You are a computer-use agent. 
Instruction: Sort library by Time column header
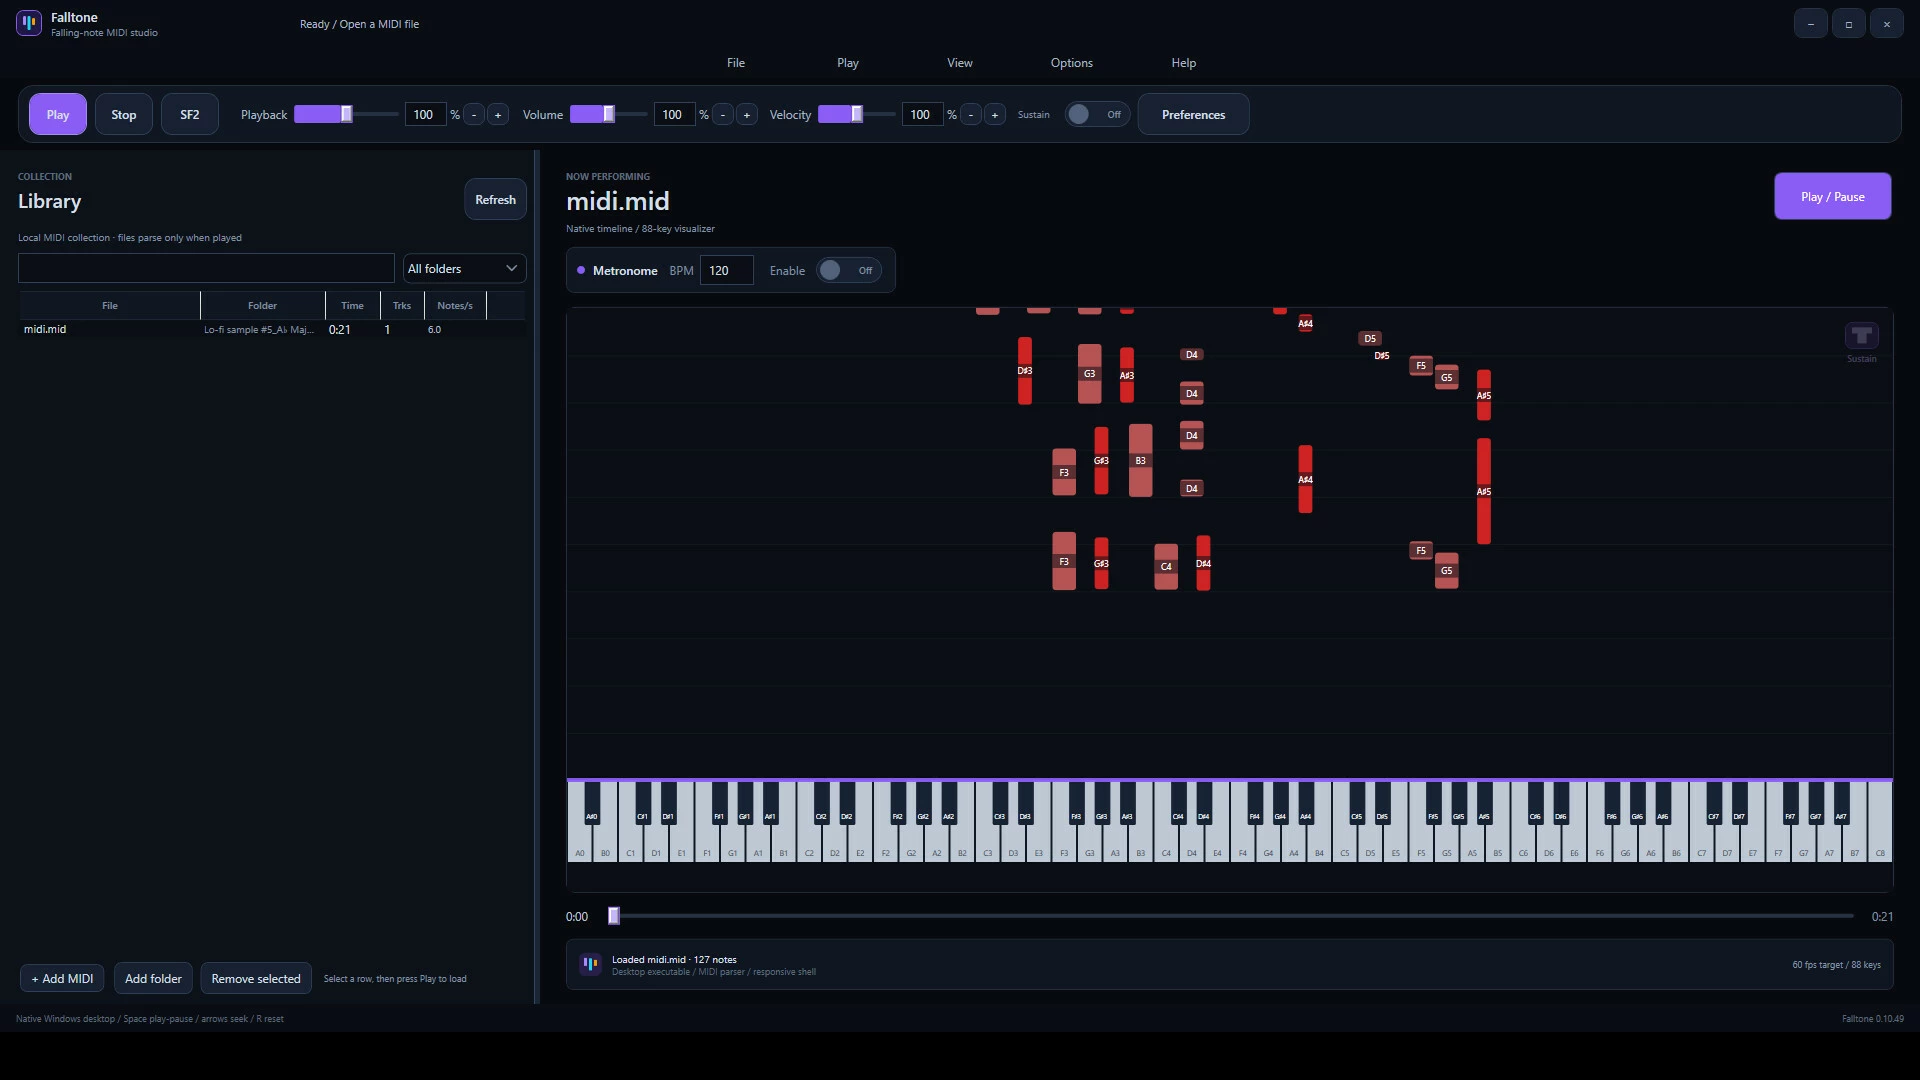(352, 306)
